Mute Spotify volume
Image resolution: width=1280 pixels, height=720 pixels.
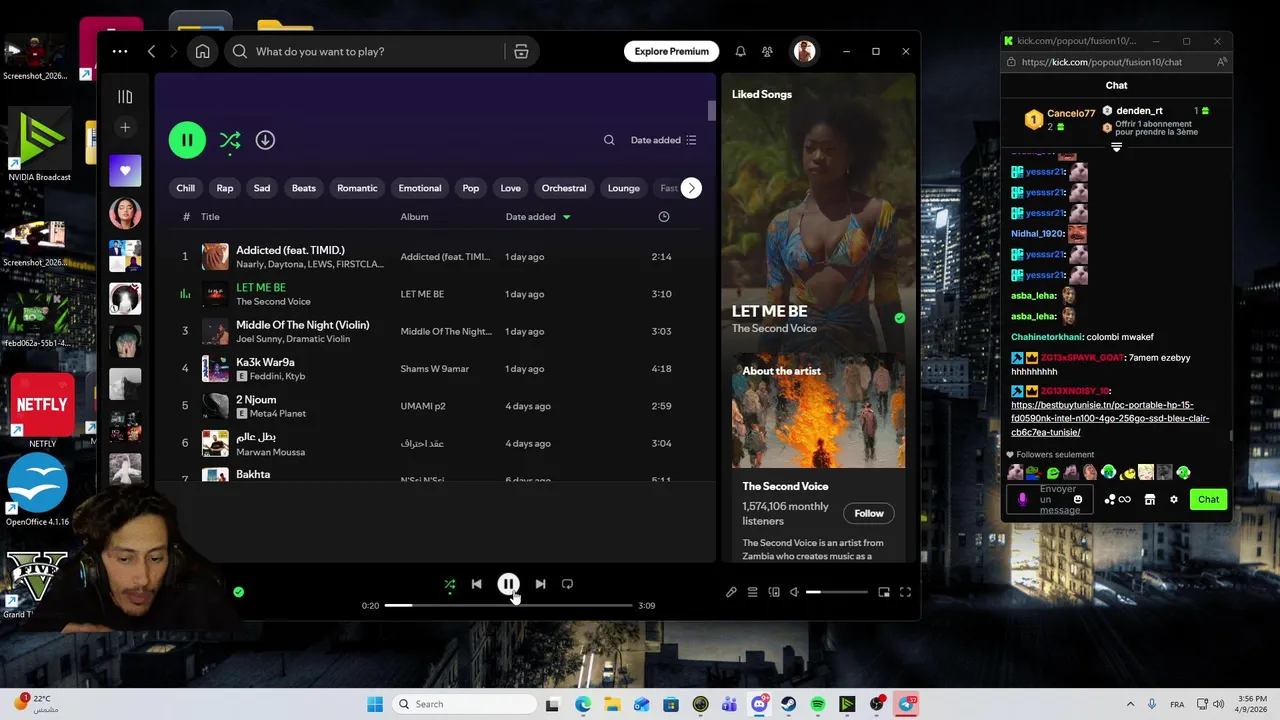794,592
